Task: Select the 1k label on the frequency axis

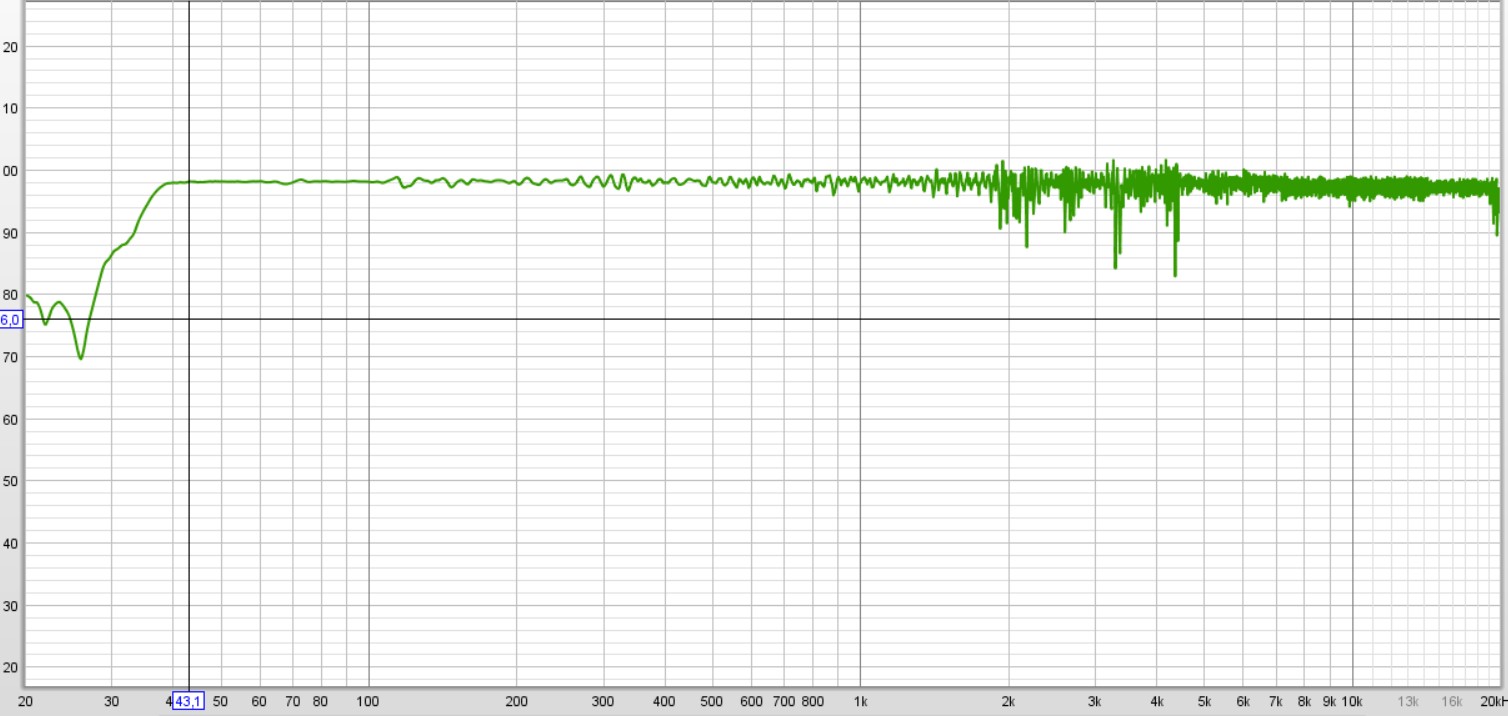Action: tap(861, 702)
